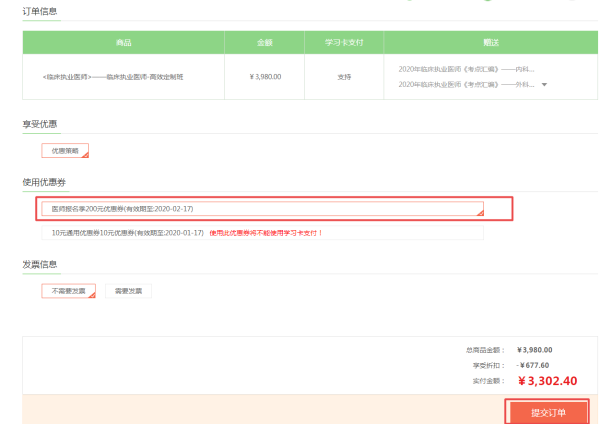Click the 享受折扣 -¥677.60 amount
The height and width of the screenshot is (424, 612).
coord(535,365)
